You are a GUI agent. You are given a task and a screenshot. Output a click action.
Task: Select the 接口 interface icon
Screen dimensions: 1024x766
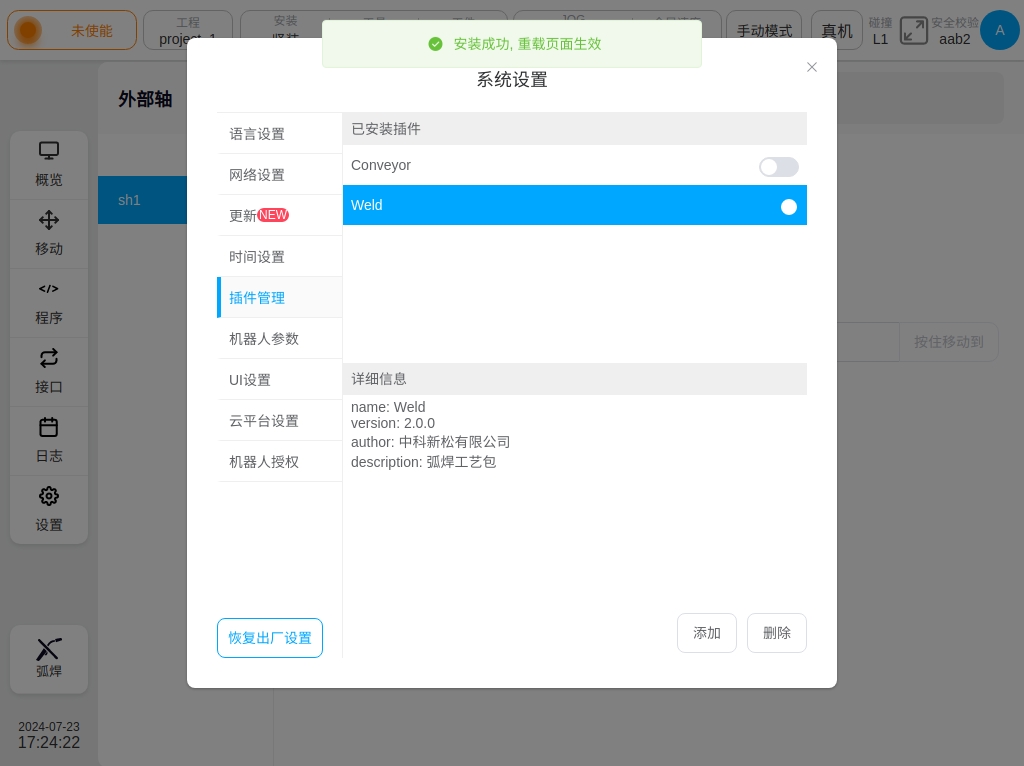pyautogui.click(x=49, y=358)
